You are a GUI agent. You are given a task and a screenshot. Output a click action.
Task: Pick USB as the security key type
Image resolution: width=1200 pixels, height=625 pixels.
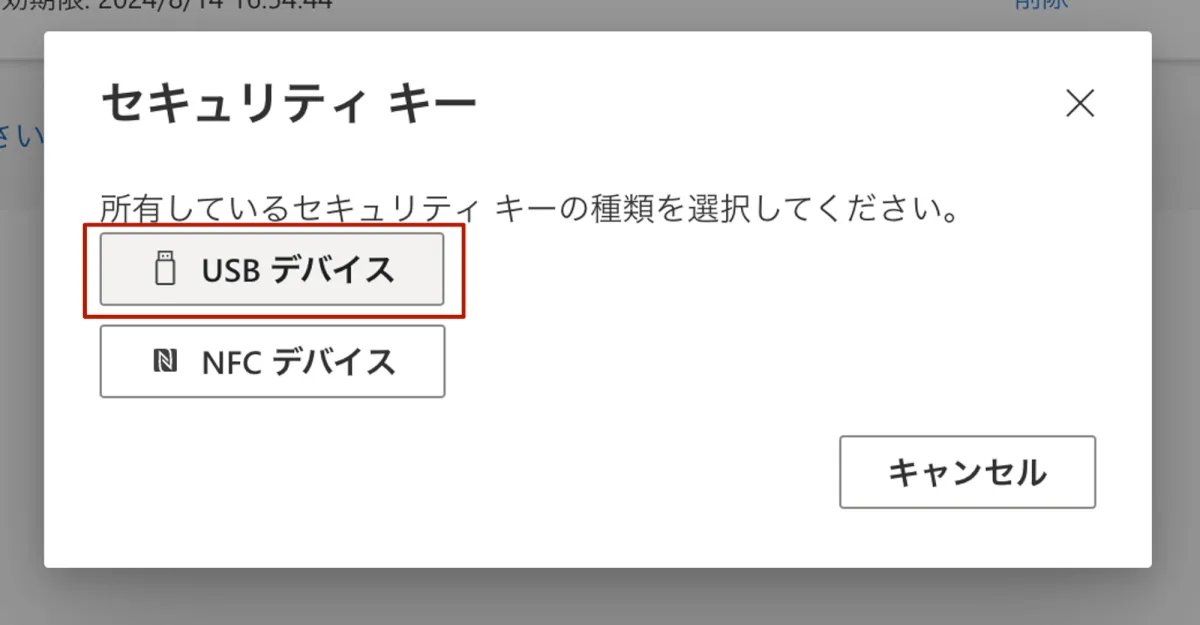click(x=272, y=270)
